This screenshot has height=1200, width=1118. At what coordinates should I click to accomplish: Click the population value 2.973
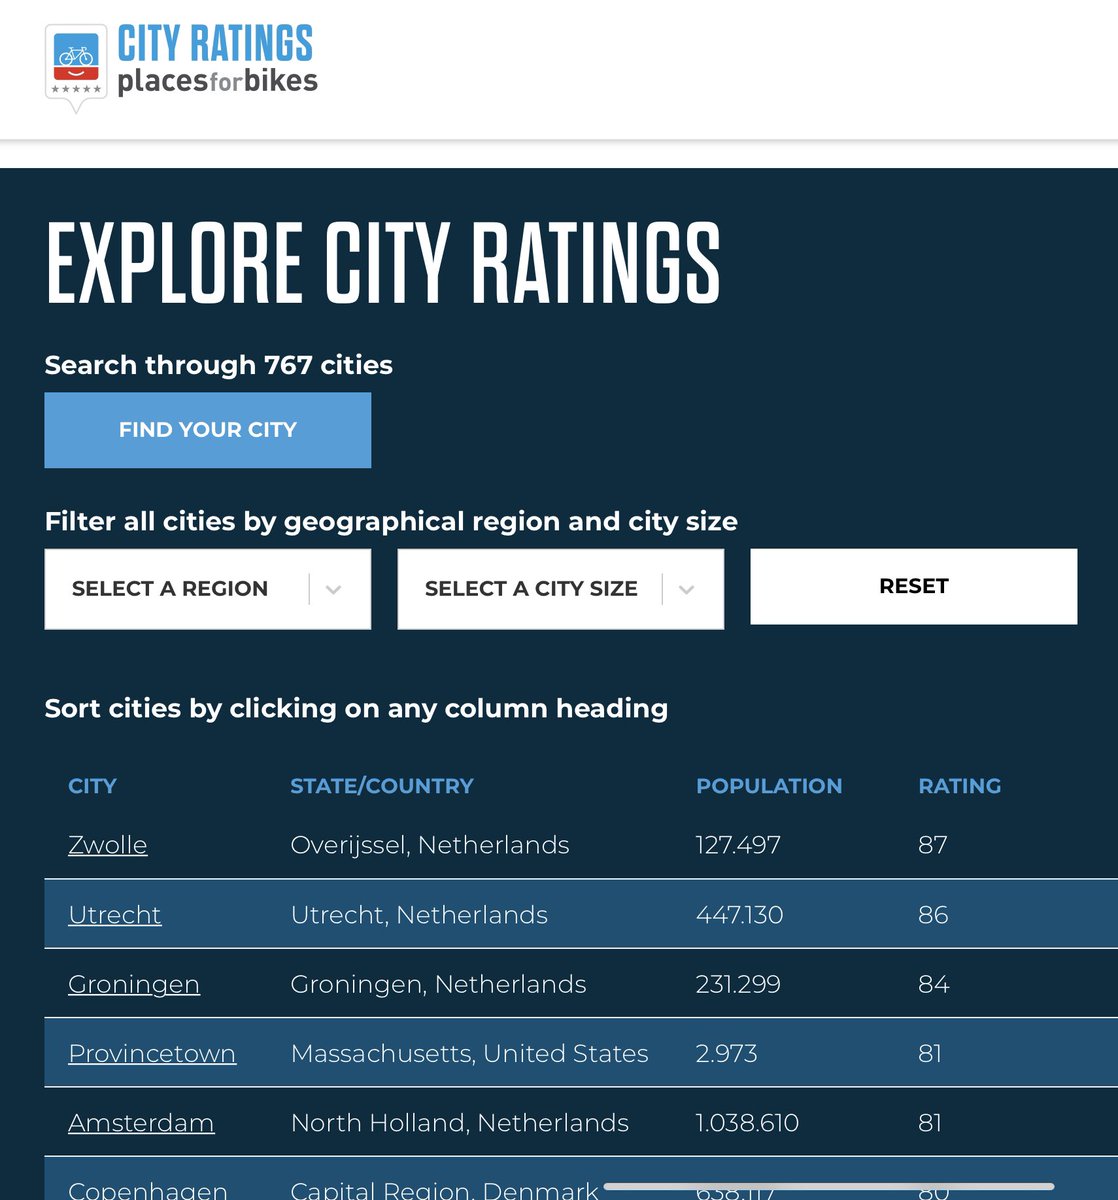pyautogui.click(x=727, y=1054)
